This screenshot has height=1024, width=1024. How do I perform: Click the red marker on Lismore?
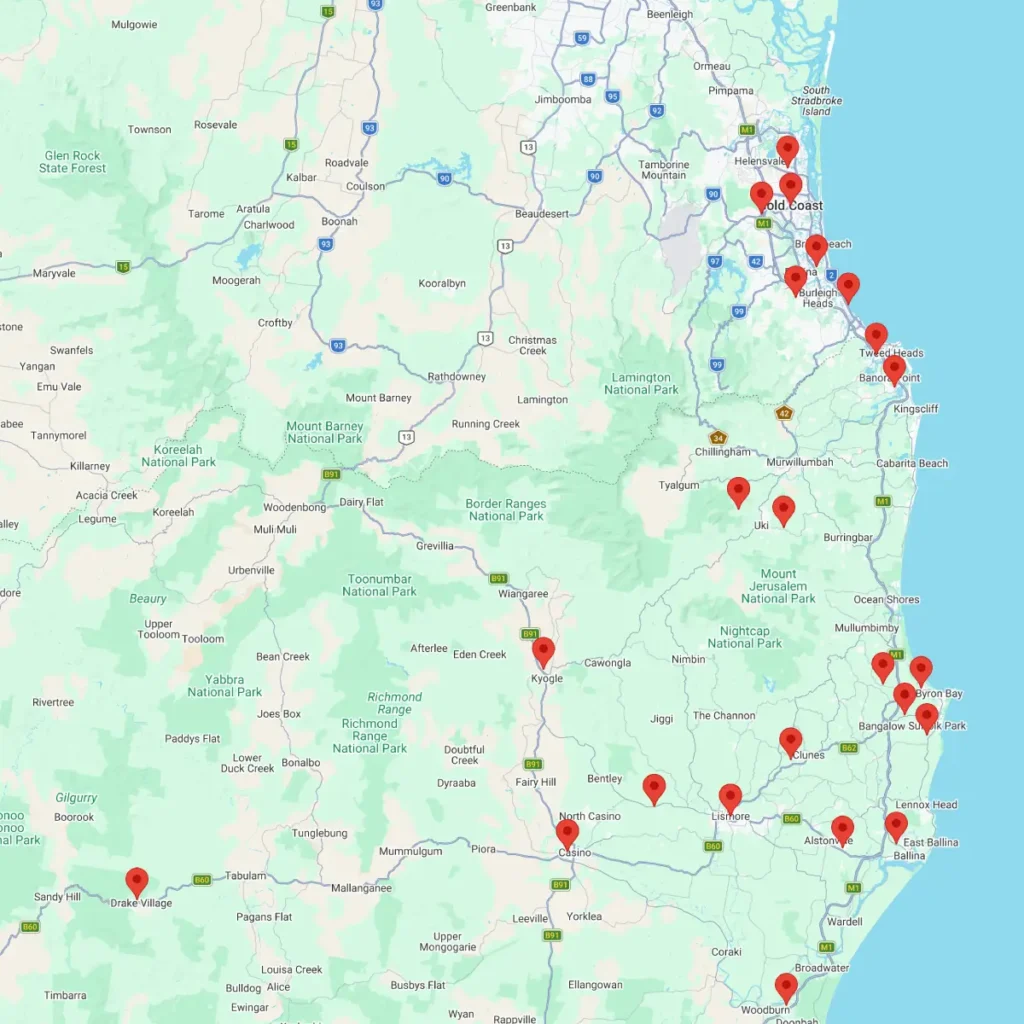click(730, 798)
